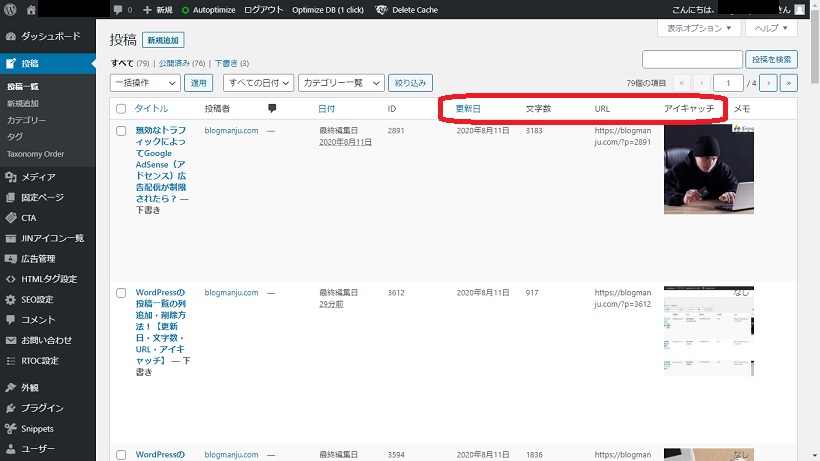Screen dimensions: 820x461
Task: Click inside the post search field
Action: pyautogui.click(x=692, y=60)
